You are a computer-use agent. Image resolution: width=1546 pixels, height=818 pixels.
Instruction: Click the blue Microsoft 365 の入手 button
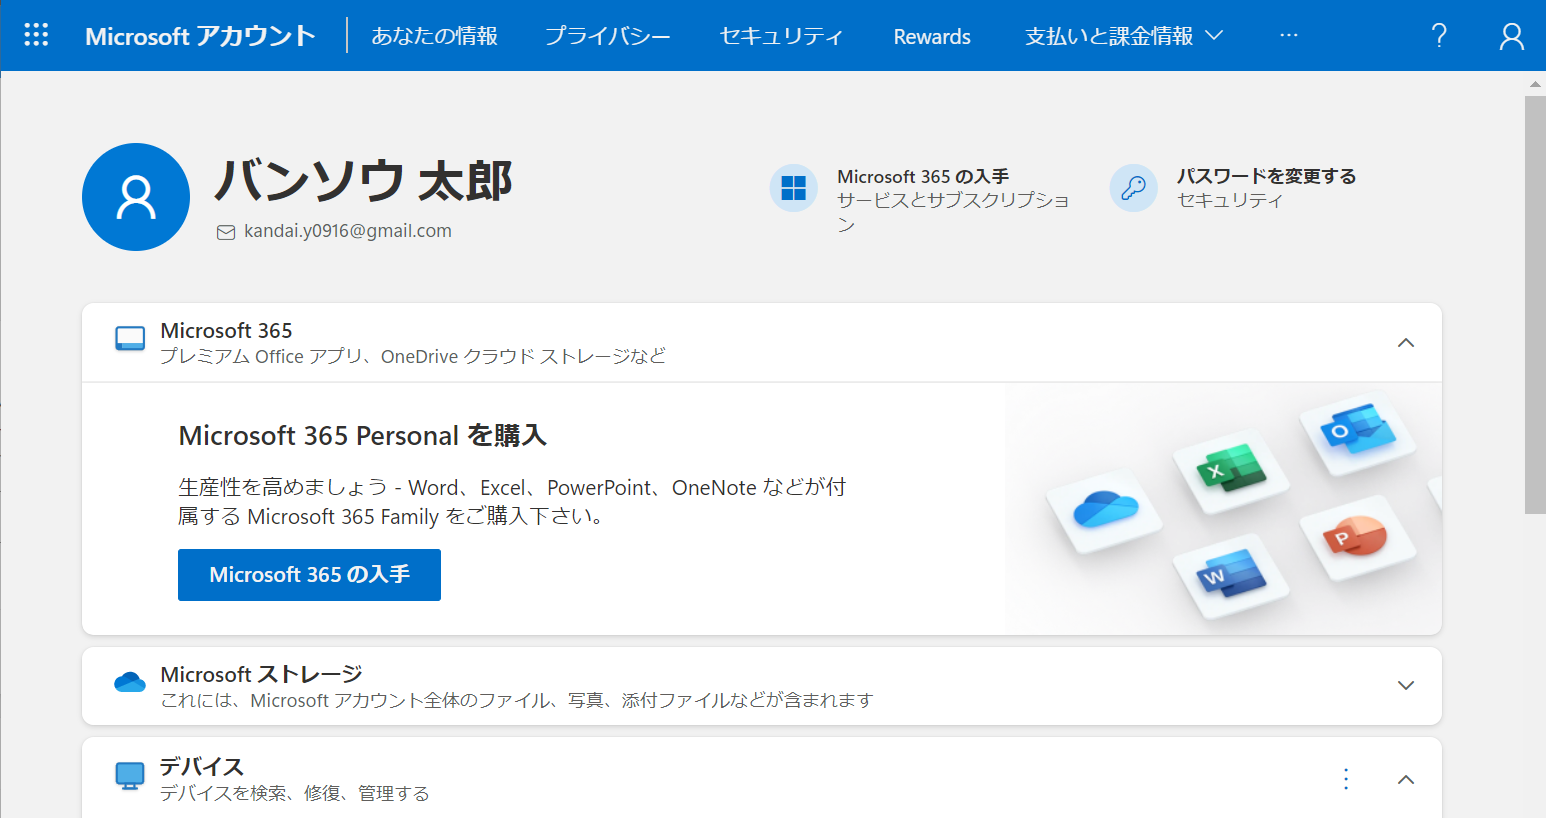point(309,575)
